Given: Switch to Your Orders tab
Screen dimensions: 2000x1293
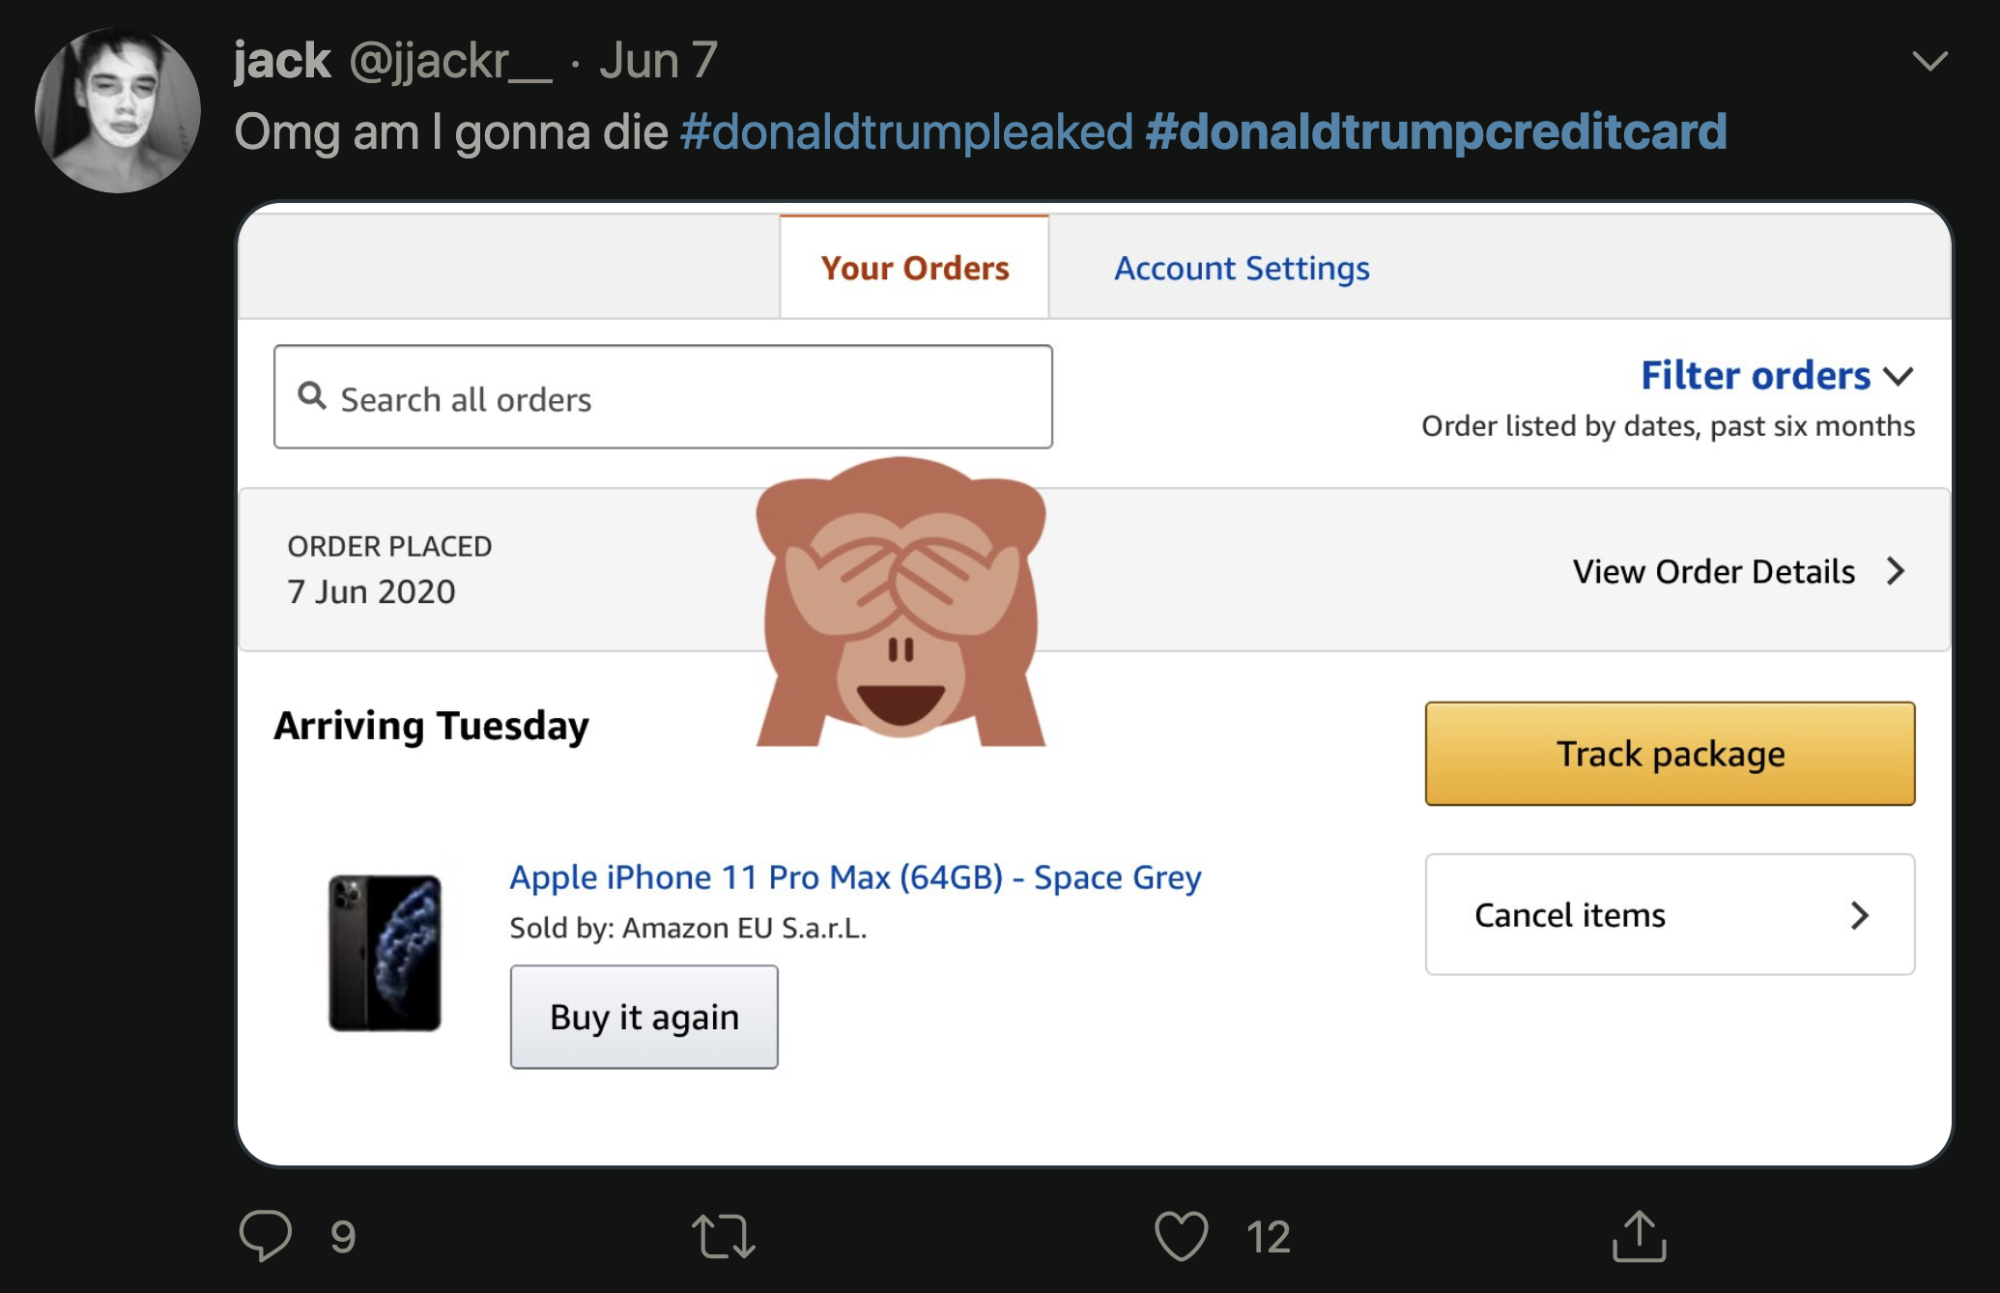Looking at the screenshot, I should 914,268.
